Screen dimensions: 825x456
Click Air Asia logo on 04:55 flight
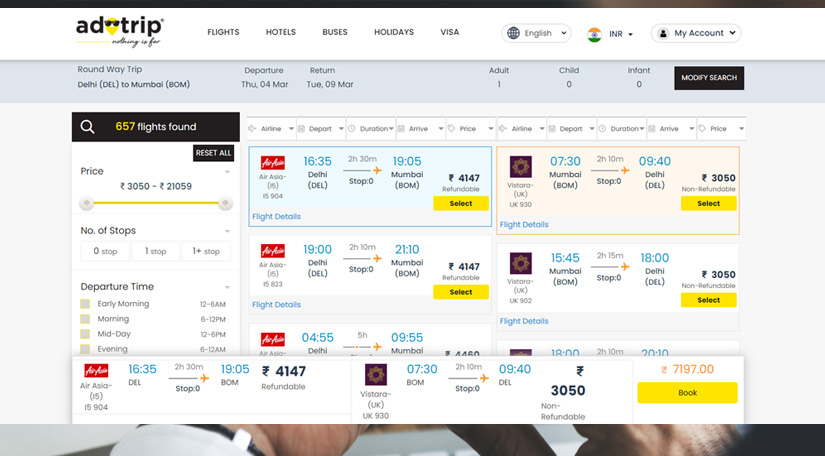coord(273,339)
